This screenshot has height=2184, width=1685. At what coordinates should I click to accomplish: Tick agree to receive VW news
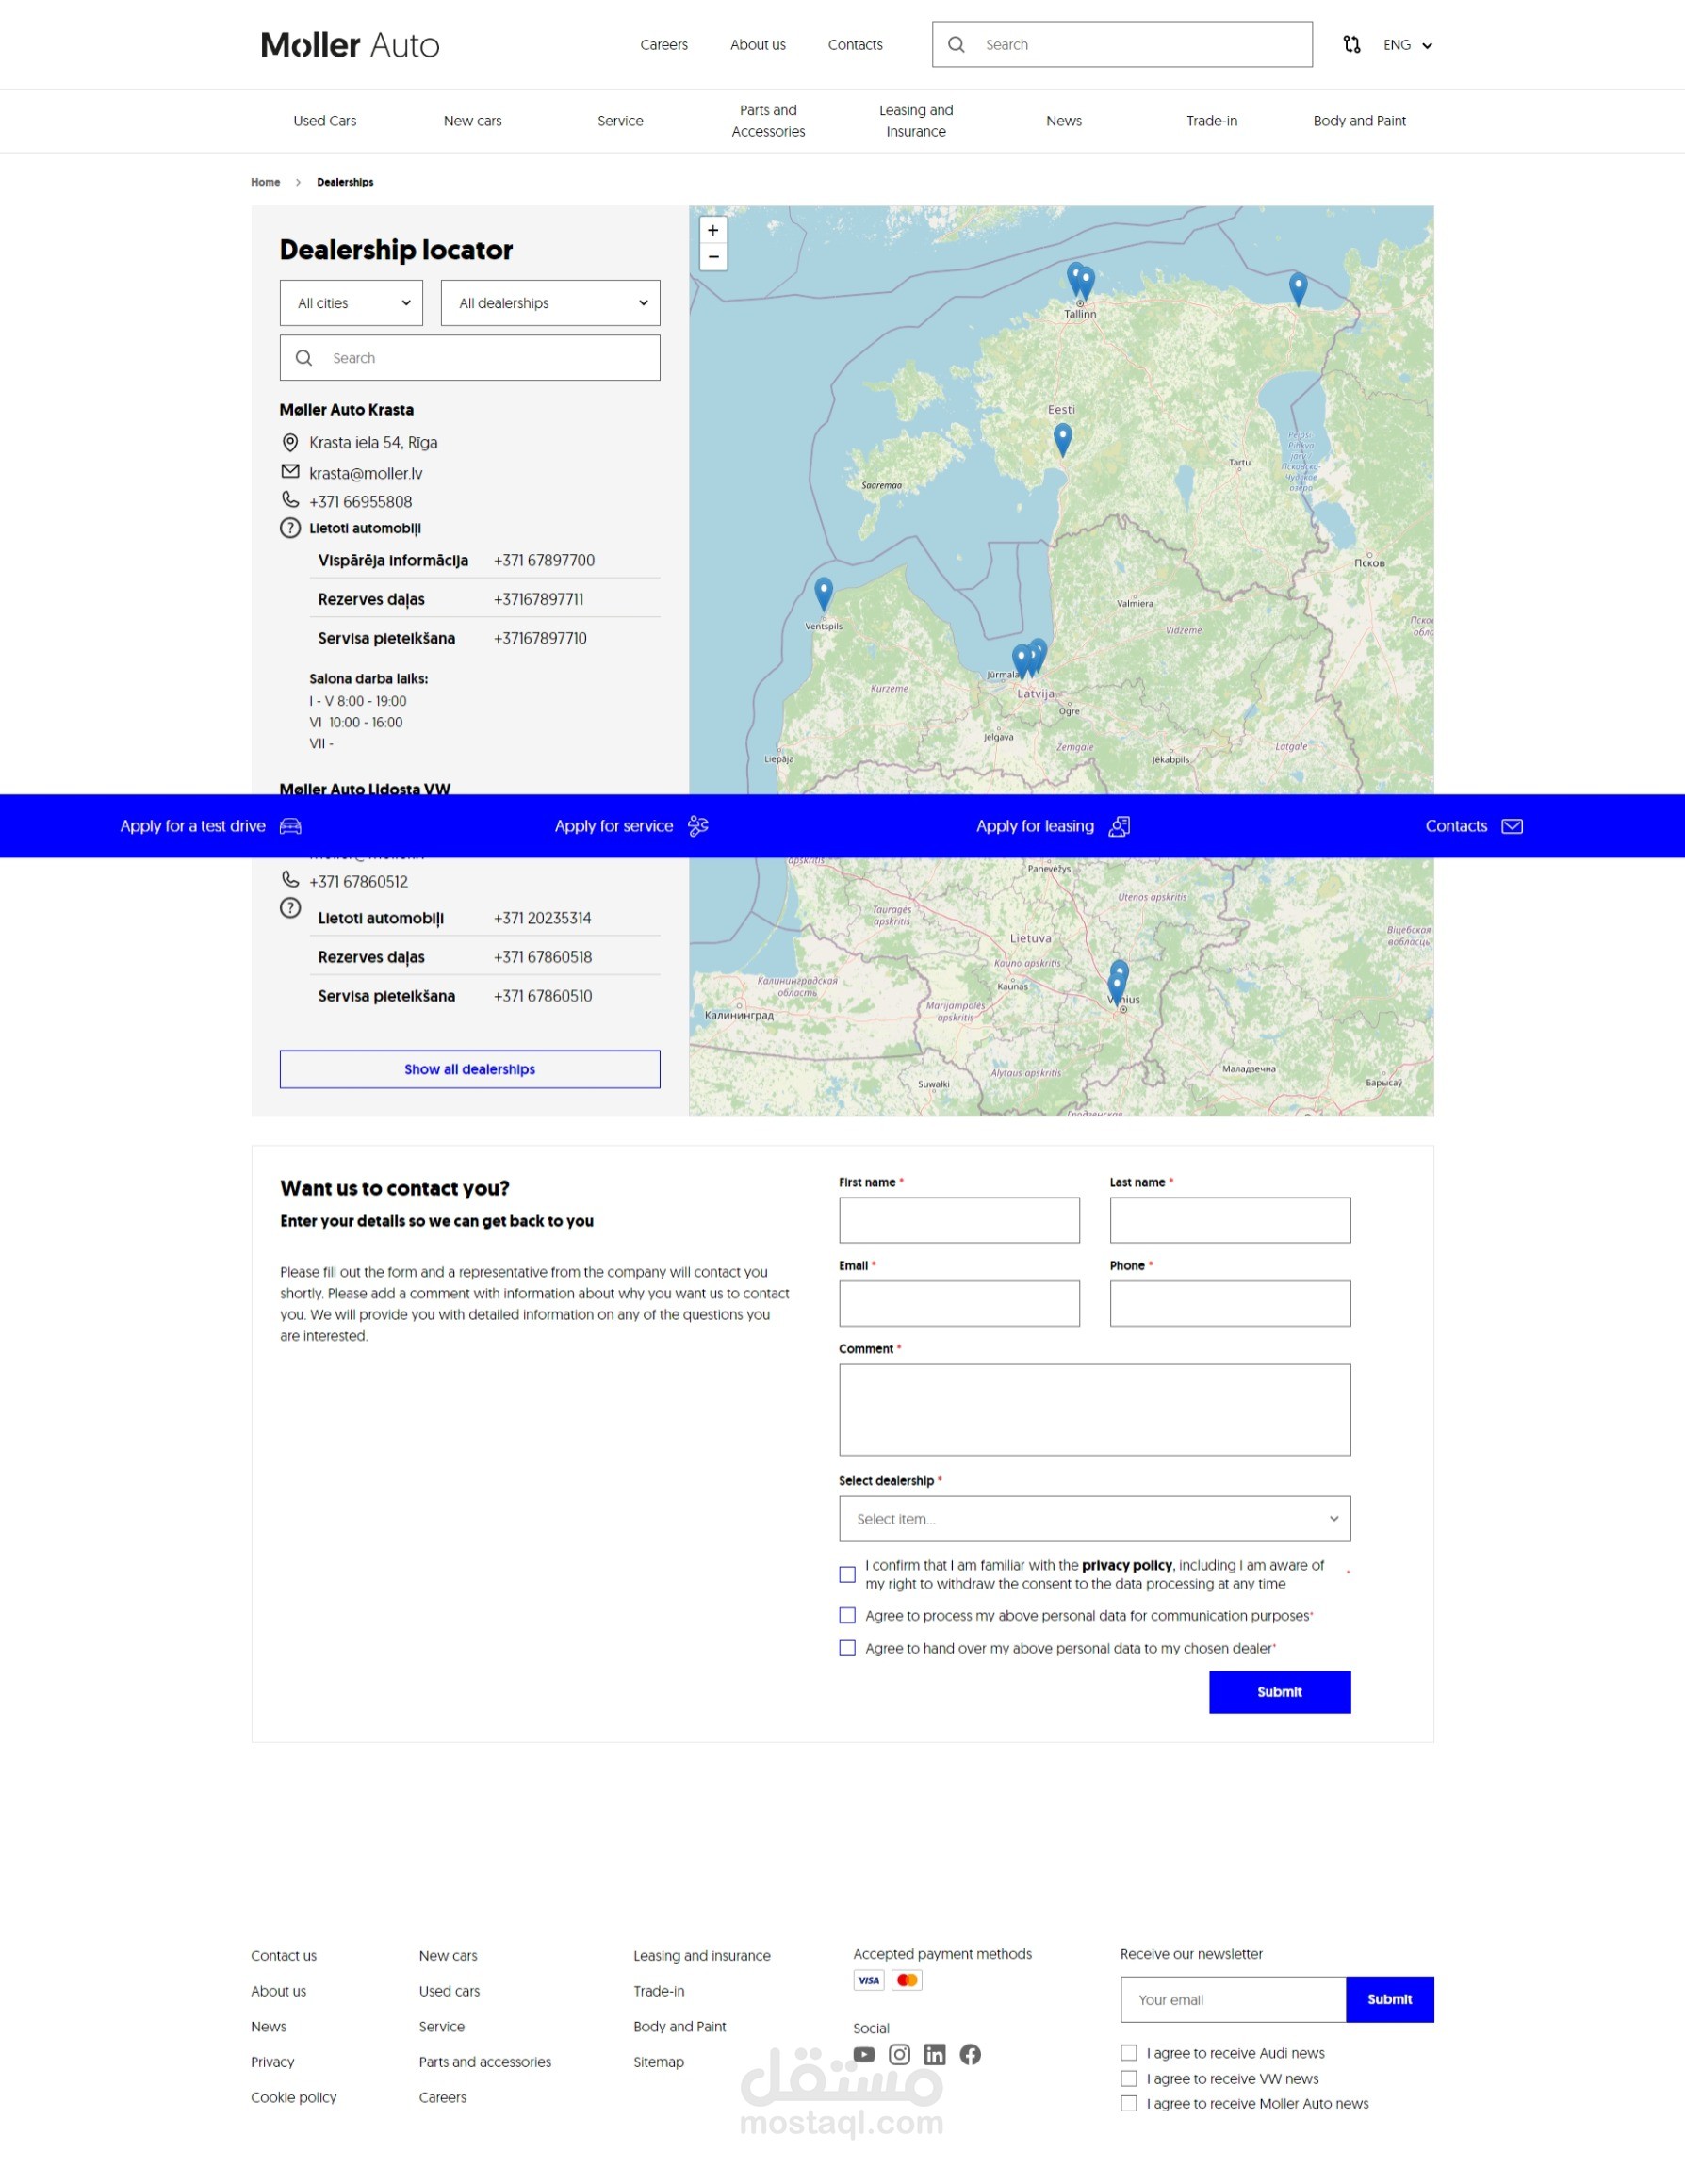pos(1129,2079)
